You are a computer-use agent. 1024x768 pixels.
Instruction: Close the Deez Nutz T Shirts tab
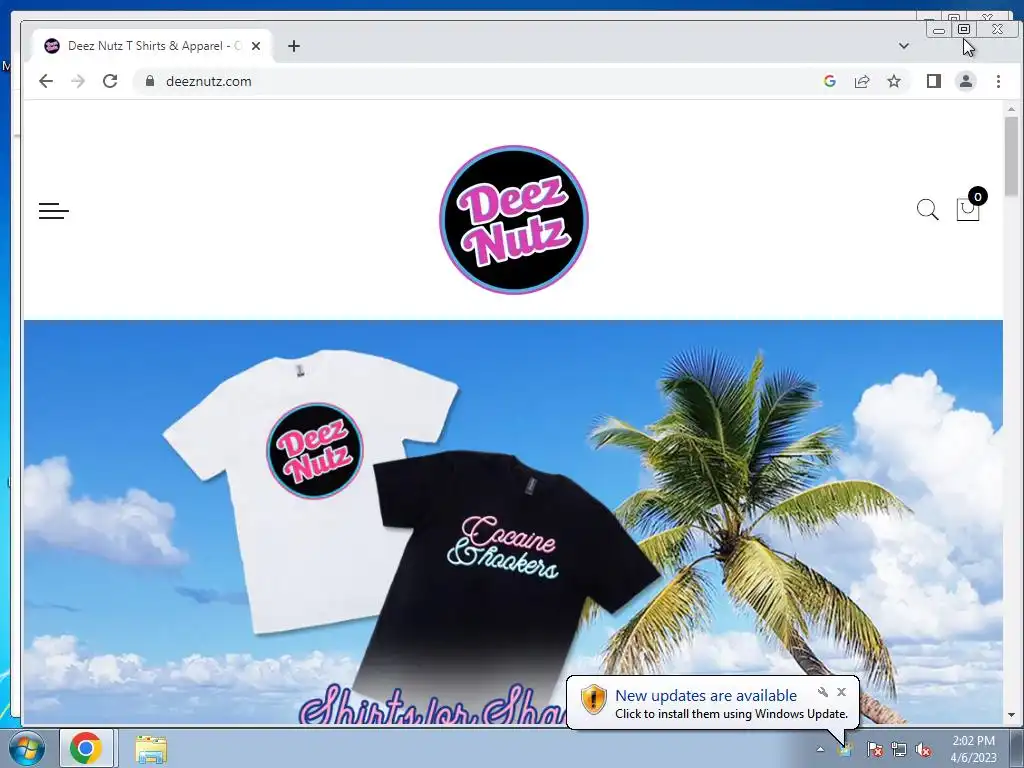pos(256,46)
